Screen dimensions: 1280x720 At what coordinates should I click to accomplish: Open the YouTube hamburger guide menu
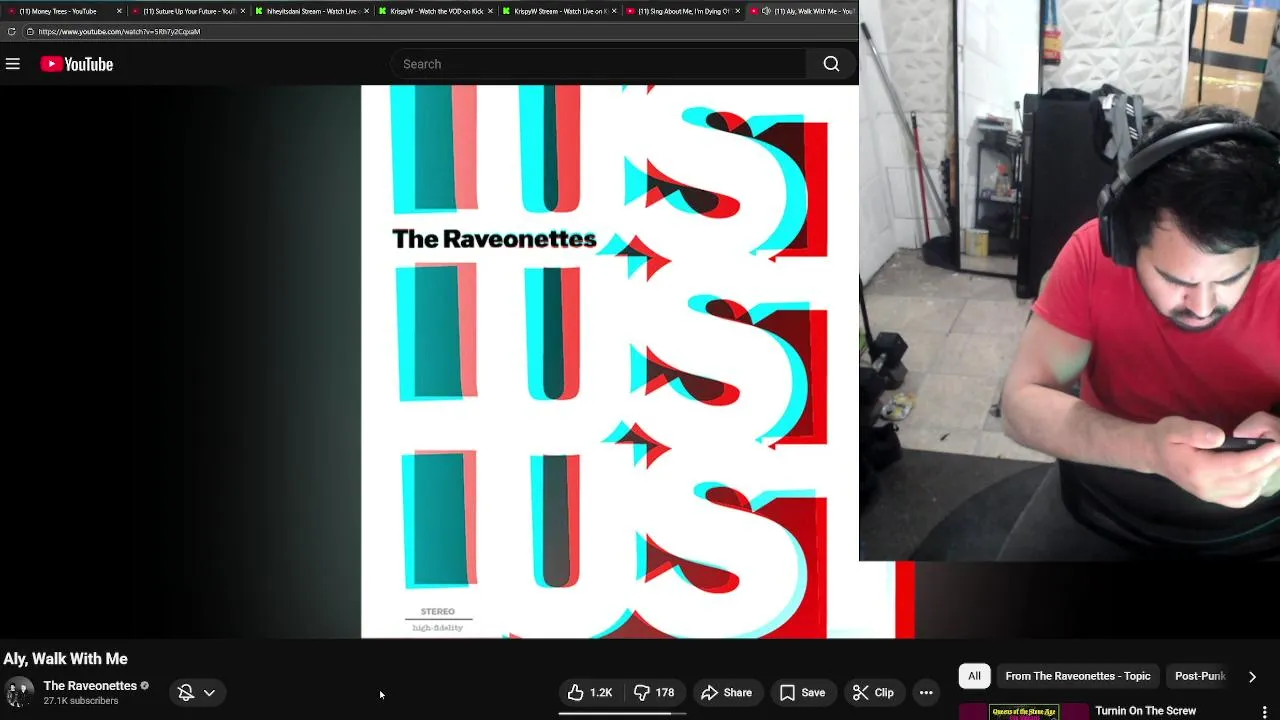13,64
